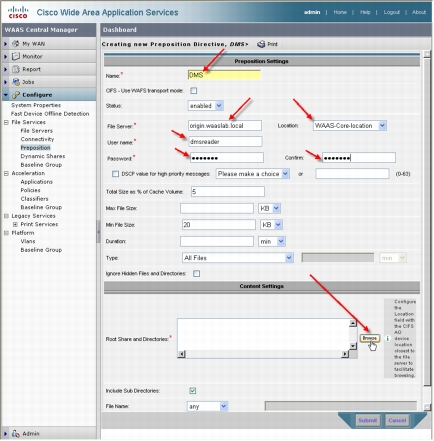Open Max File Size KB unit dropdown

tap(269, 208)
